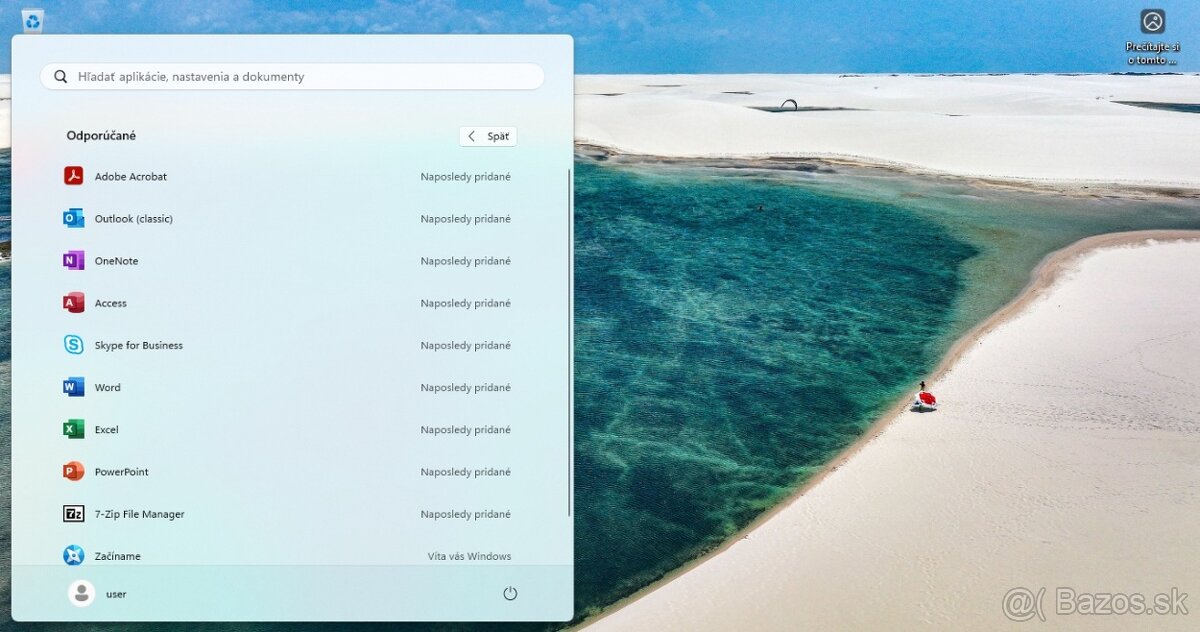1200x632 pixels.
Task: Open the Začíname app icon
Action: click(x=74, y=555)
